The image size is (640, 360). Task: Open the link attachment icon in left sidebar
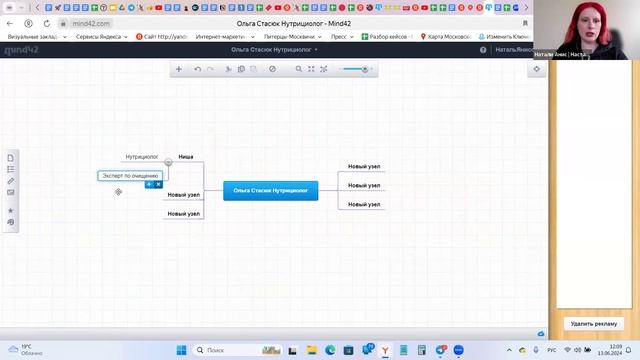pyautogui.click(x=11, y=181)
